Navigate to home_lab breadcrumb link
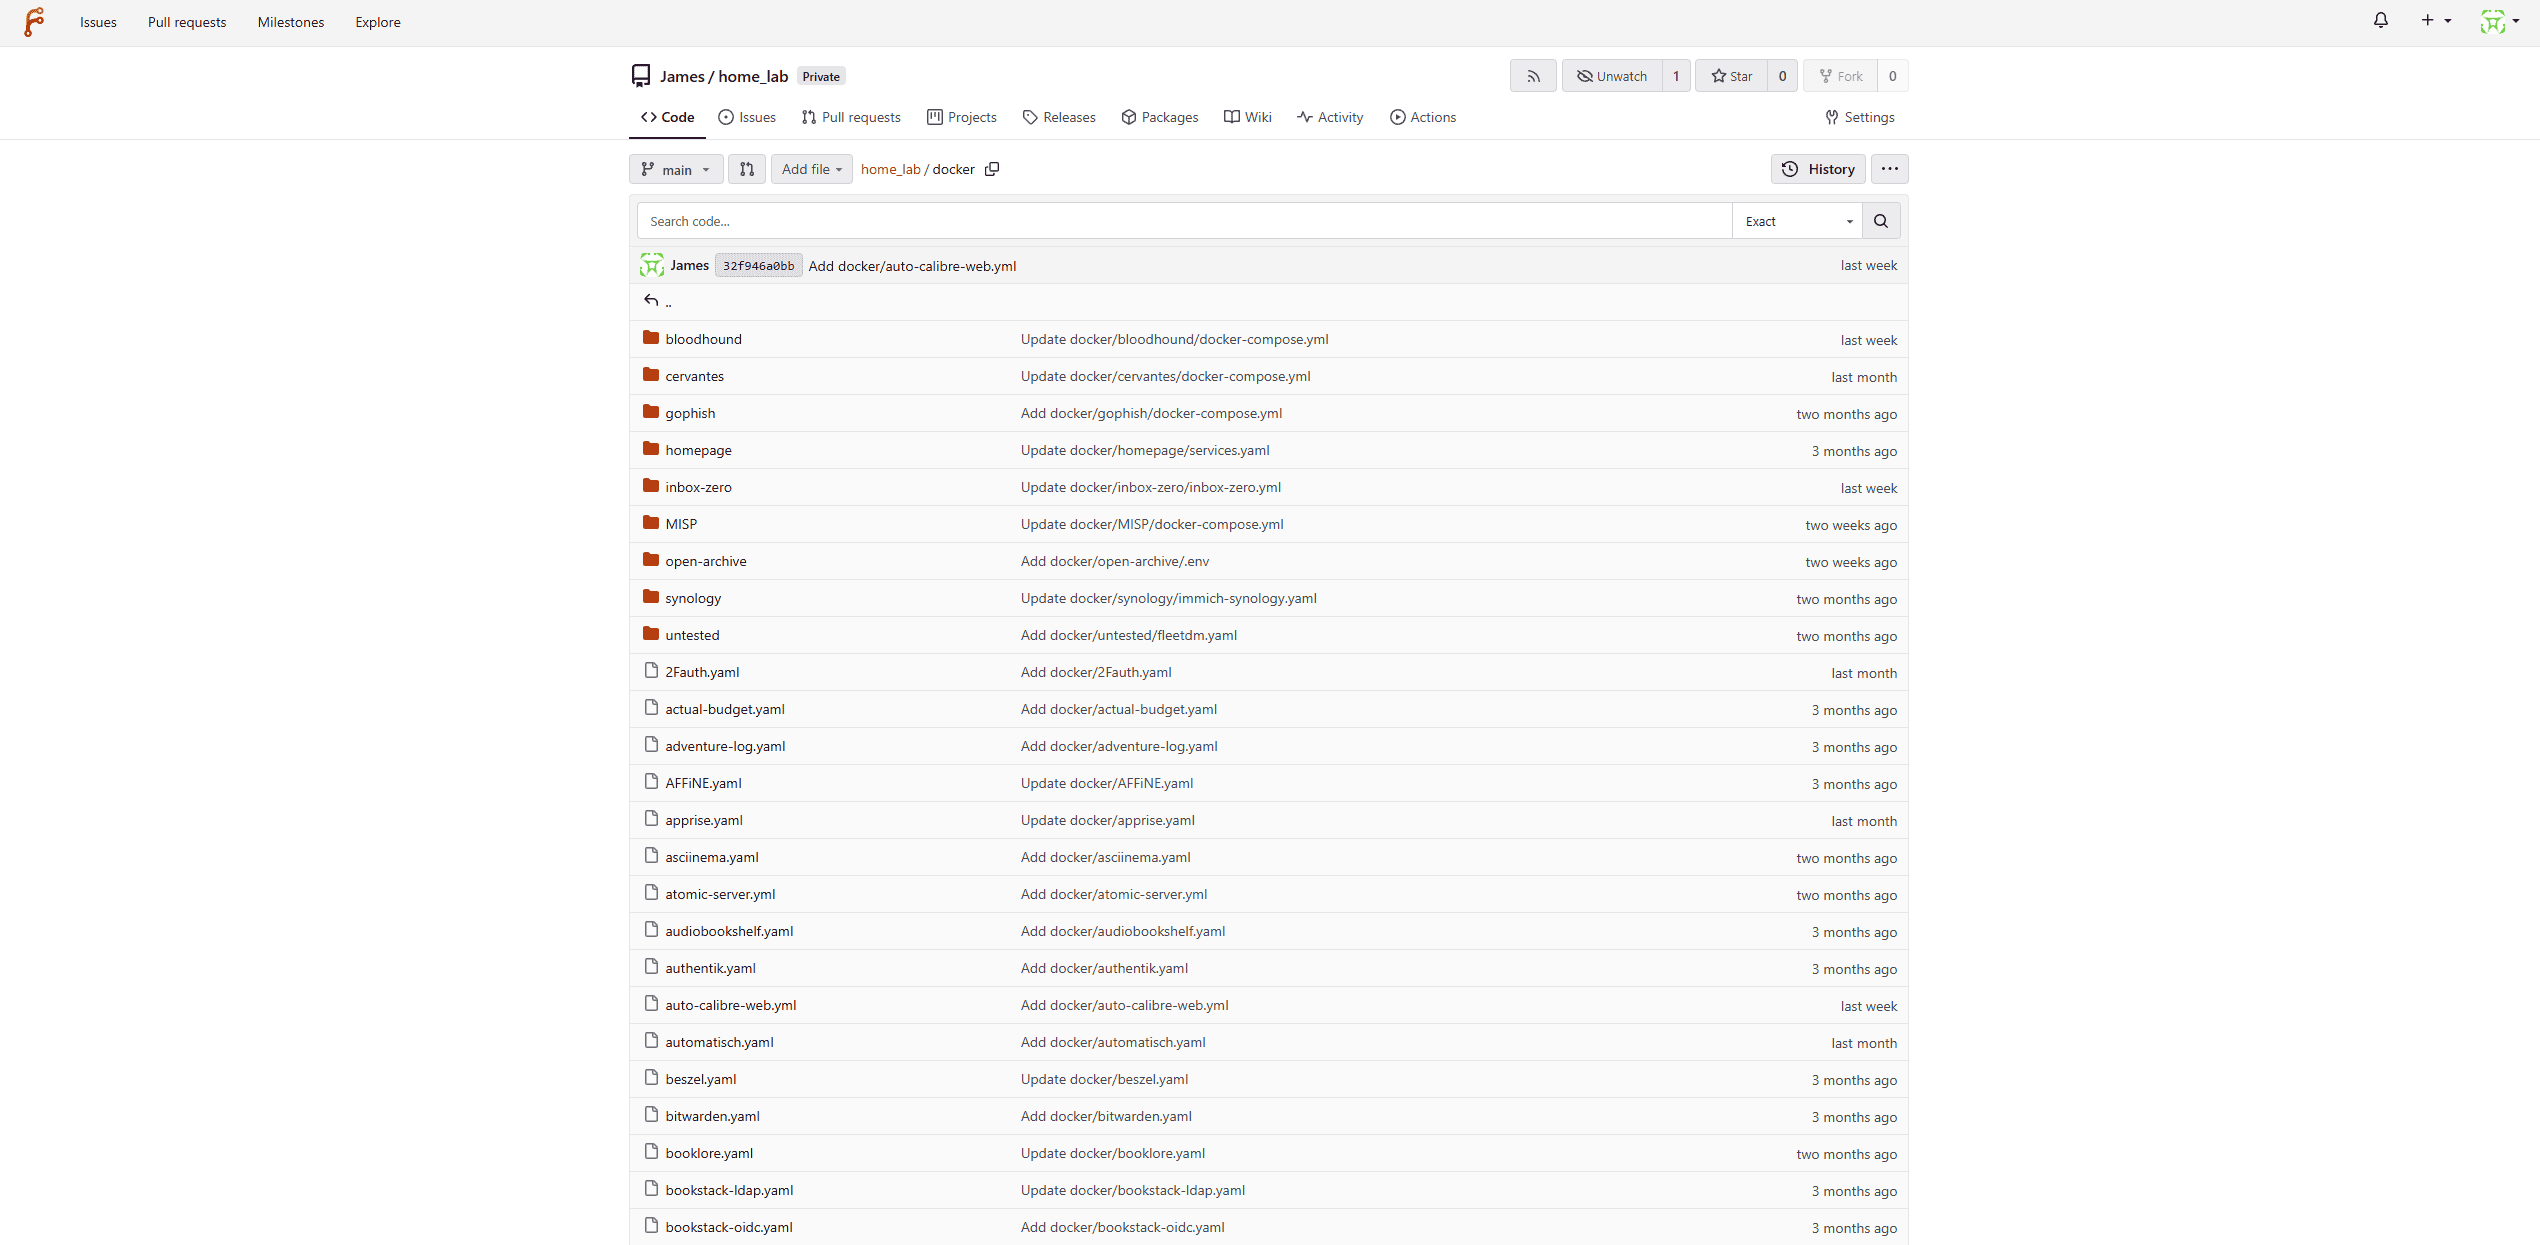The width and height of the screenshot is (2540, 1245). coord(890,169)
